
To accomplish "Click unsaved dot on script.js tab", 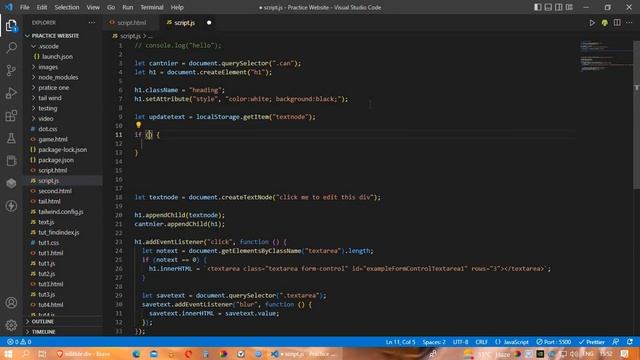I will [209, 23].
